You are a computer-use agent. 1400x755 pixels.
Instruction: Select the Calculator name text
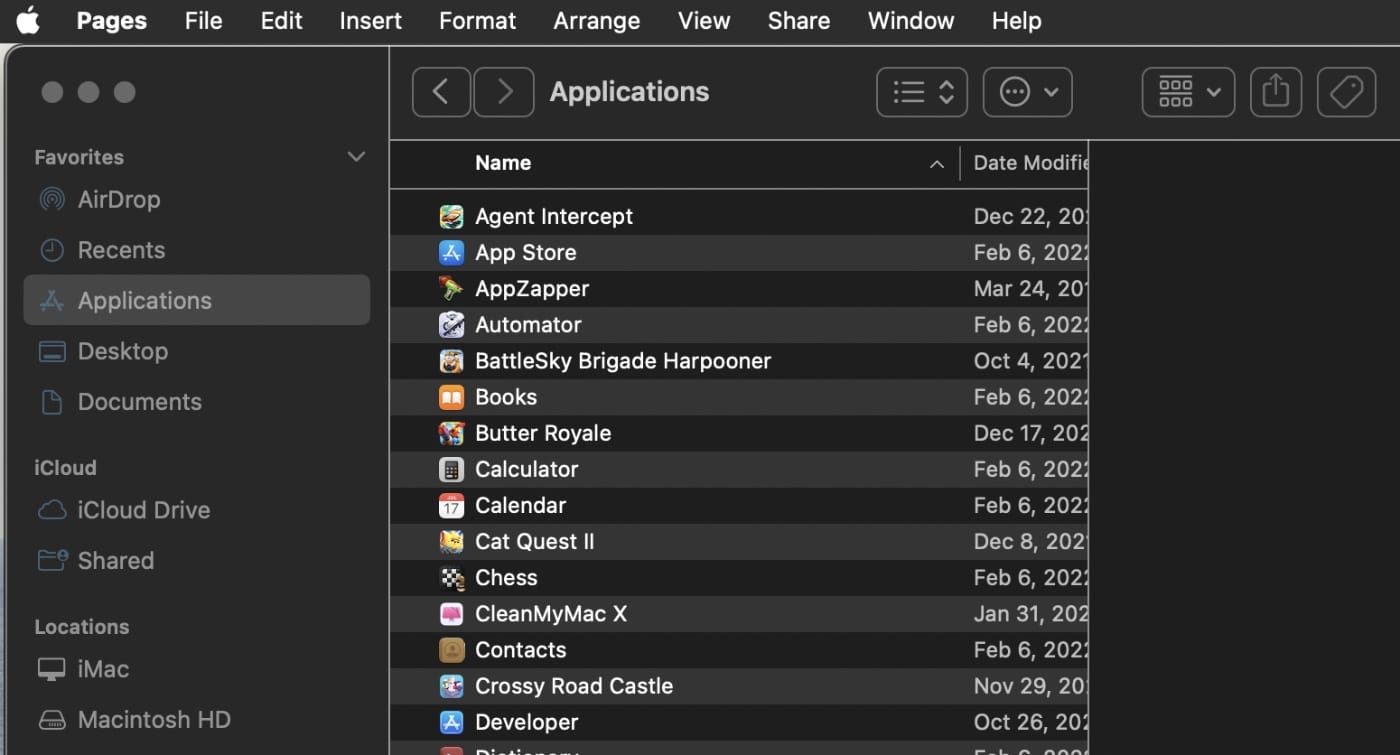[526, 469]
